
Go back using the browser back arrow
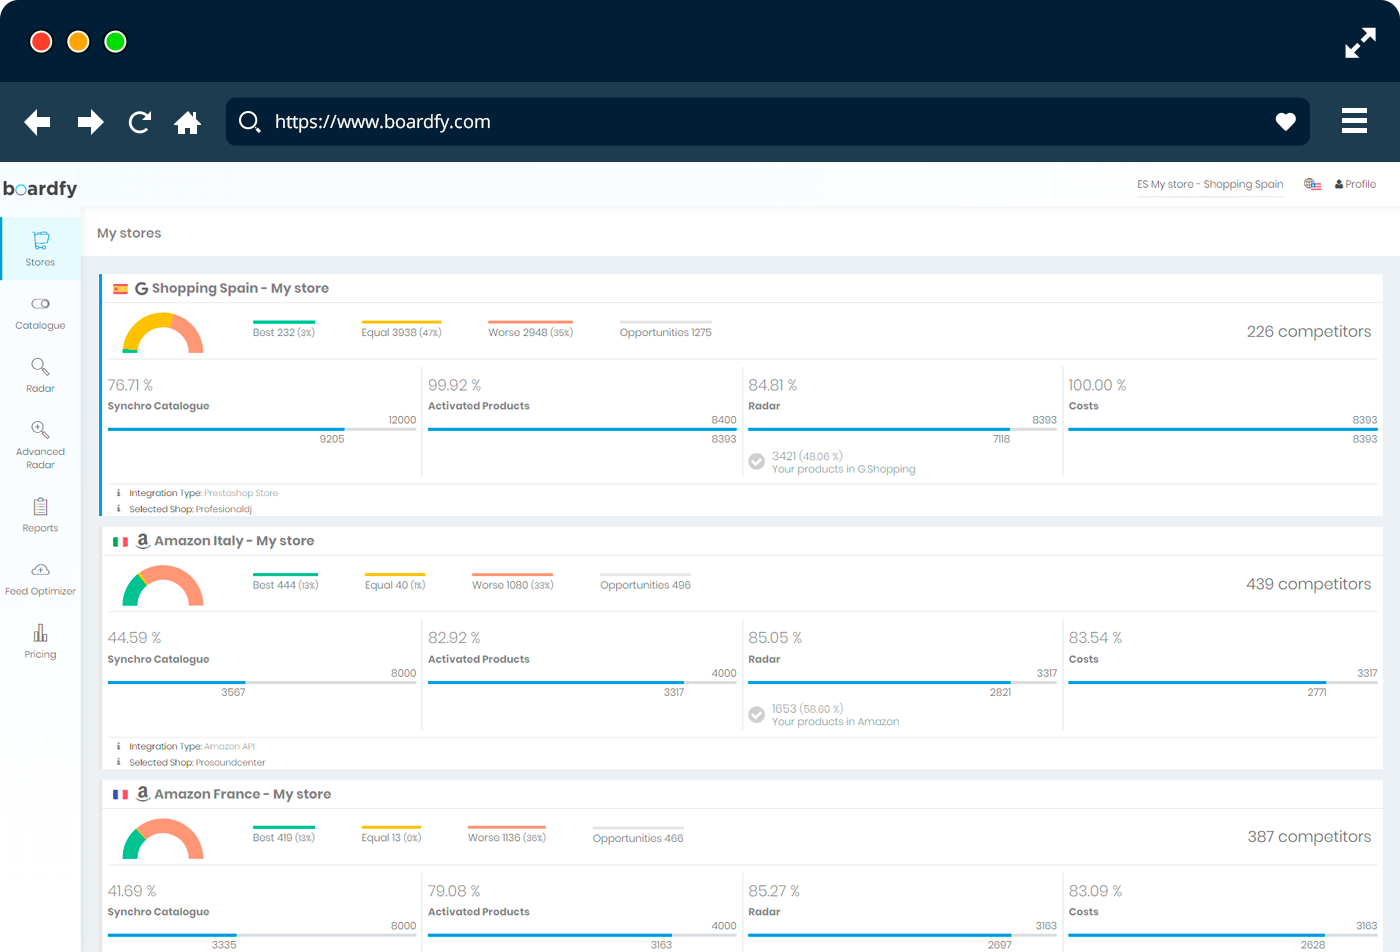[x=37, y=122]
